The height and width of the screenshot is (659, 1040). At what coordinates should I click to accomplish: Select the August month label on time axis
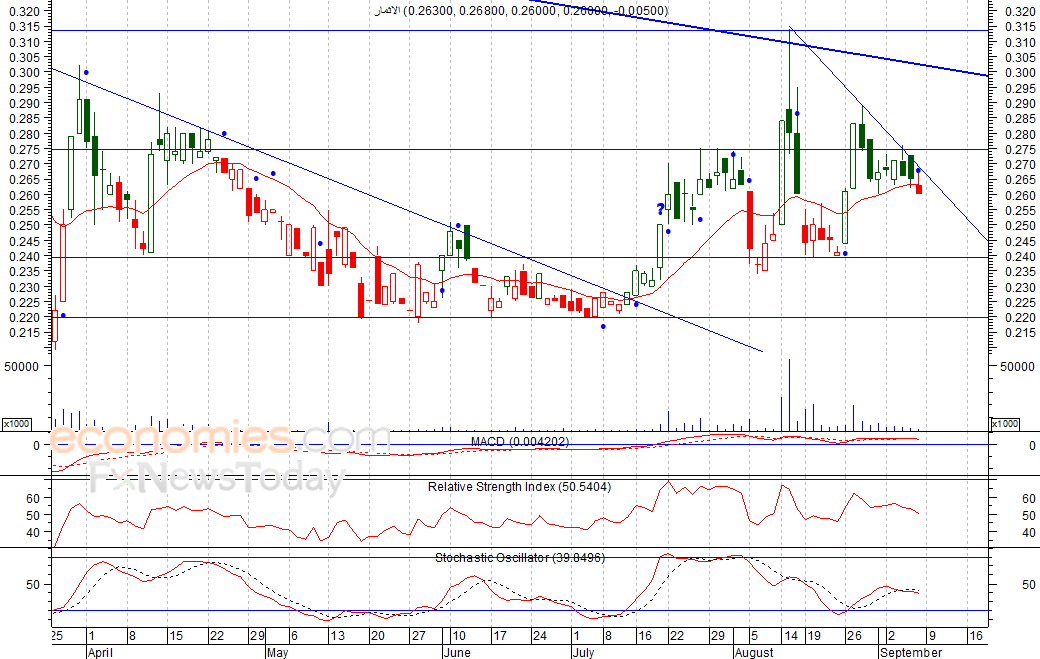754,652
